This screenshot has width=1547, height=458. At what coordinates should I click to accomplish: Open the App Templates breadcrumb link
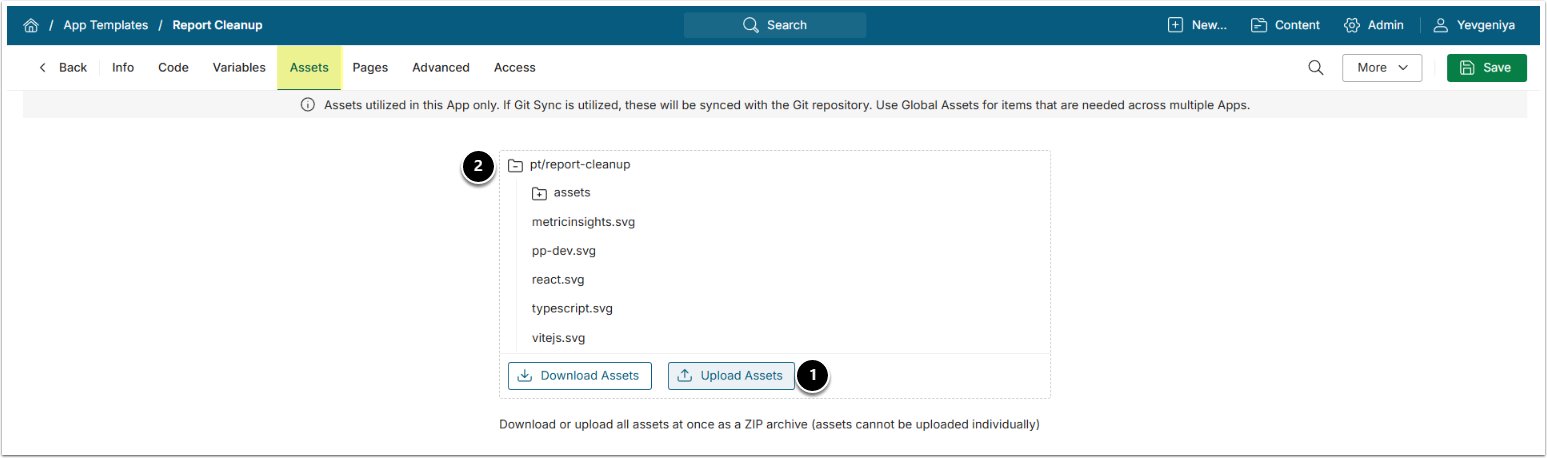point(105,25)
